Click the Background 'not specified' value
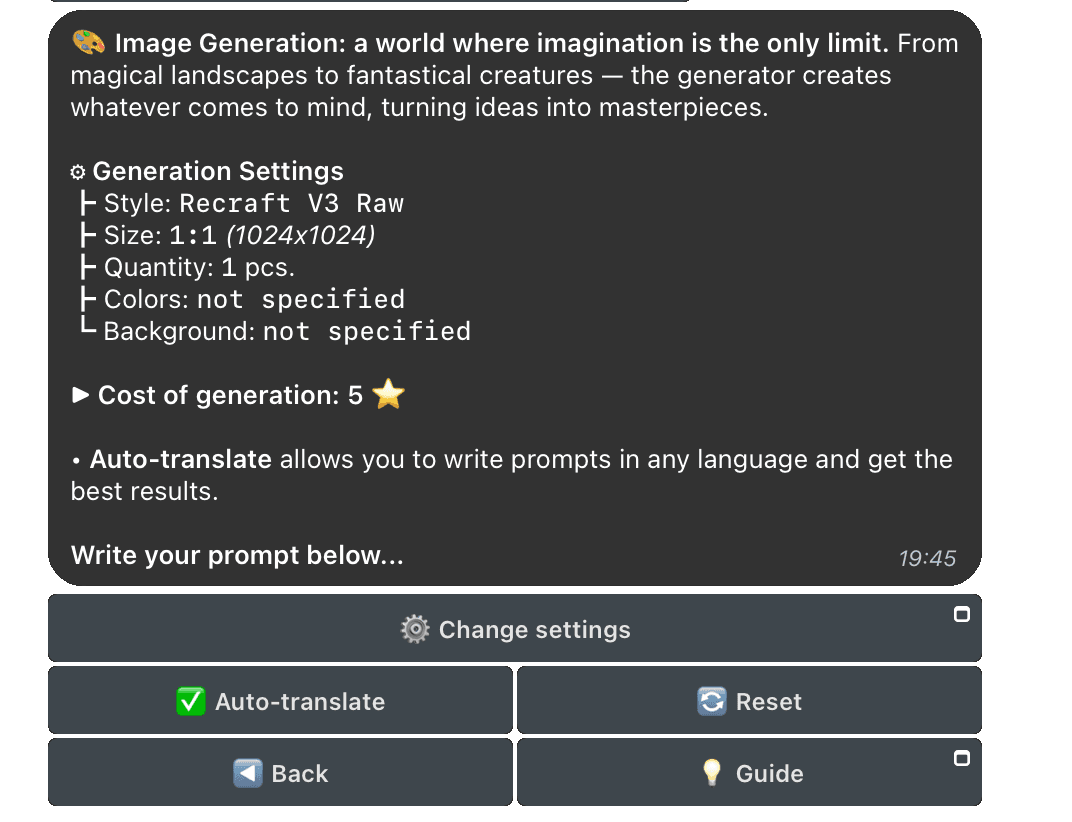 click(366, 332)
